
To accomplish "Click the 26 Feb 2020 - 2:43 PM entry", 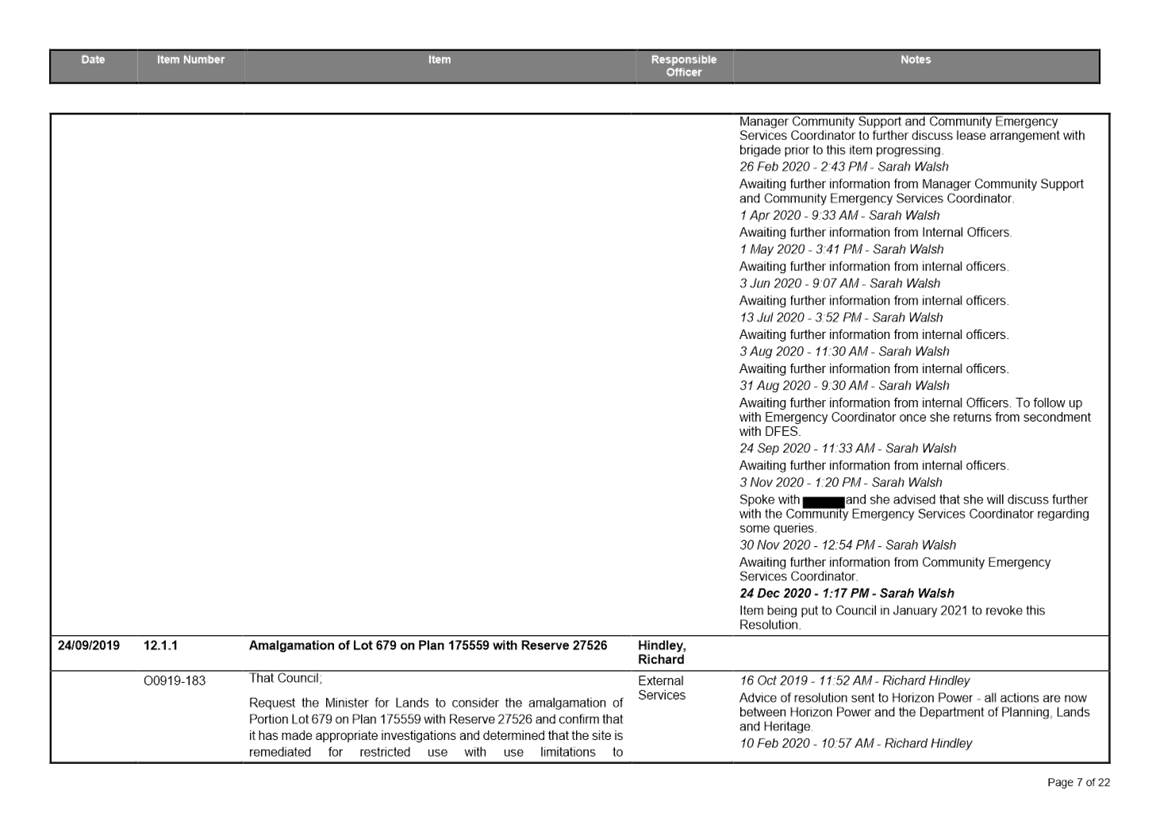I will (x=844, y=167).
